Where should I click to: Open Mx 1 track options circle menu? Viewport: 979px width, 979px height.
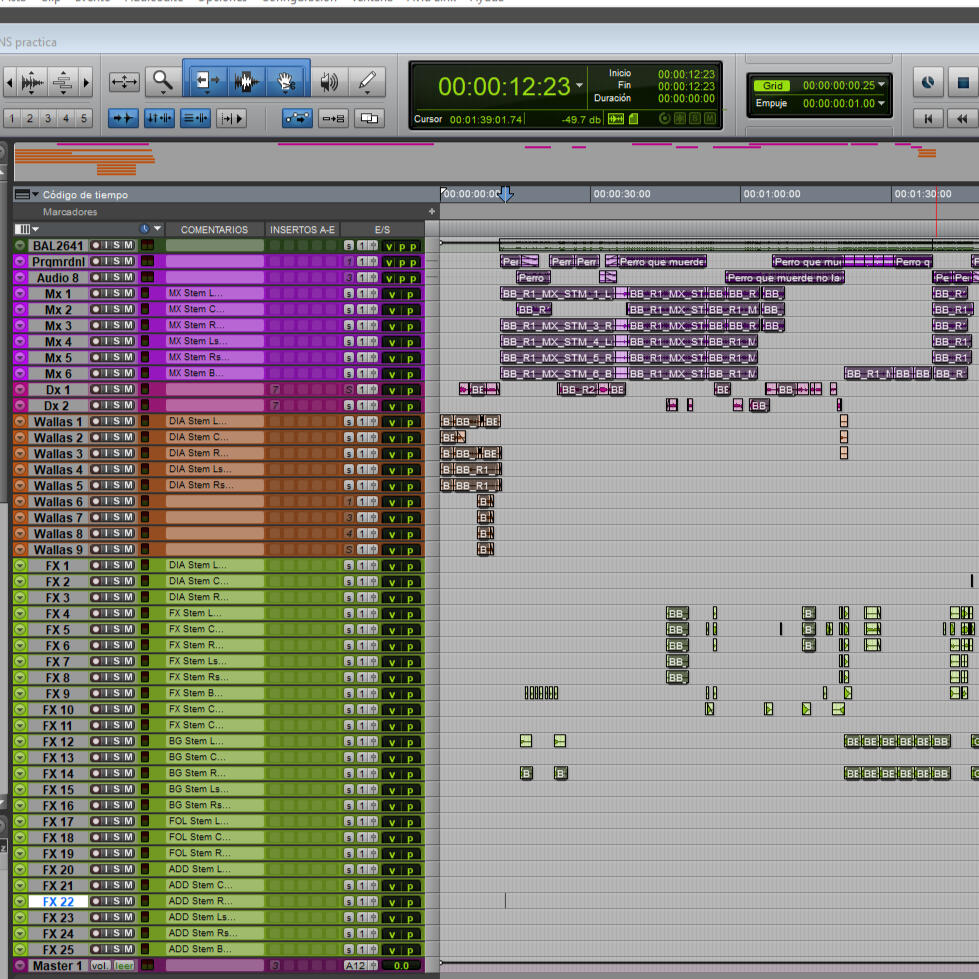[20, 293]
